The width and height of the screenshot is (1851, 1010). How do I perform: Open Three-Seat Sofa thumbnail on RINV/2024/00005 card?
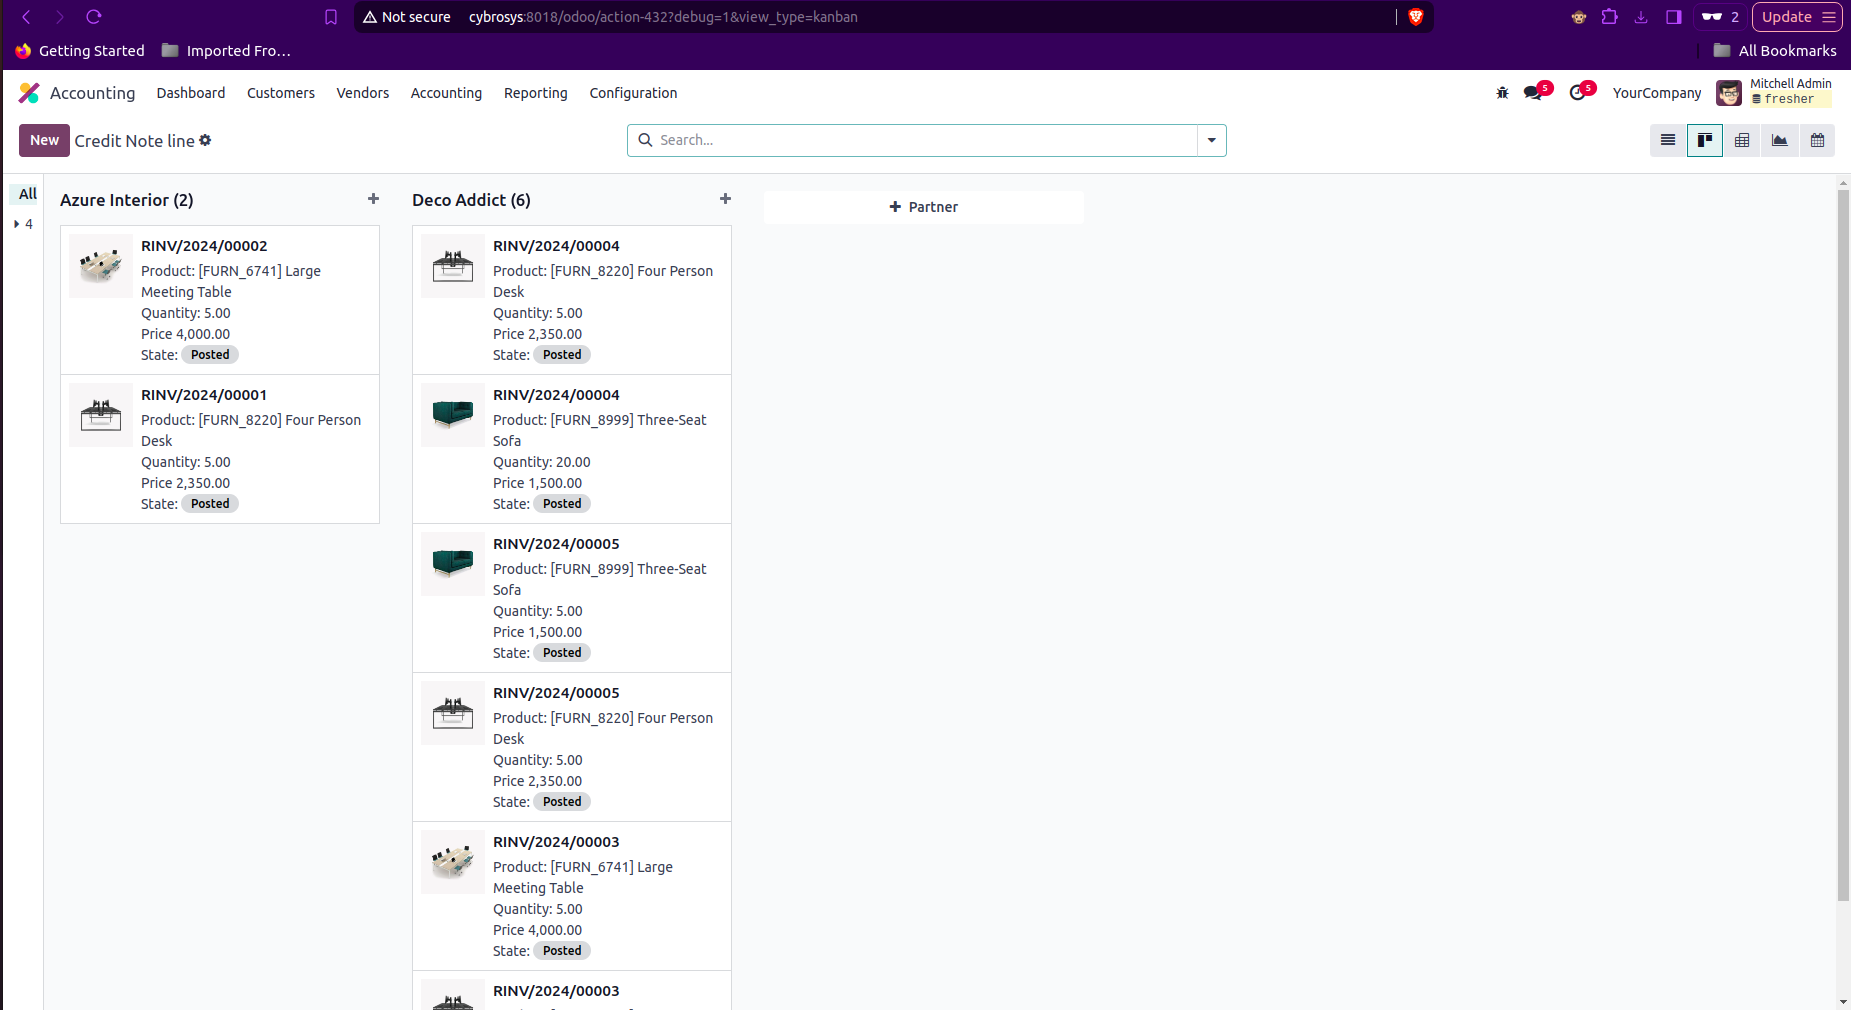(x=453, y=564)
